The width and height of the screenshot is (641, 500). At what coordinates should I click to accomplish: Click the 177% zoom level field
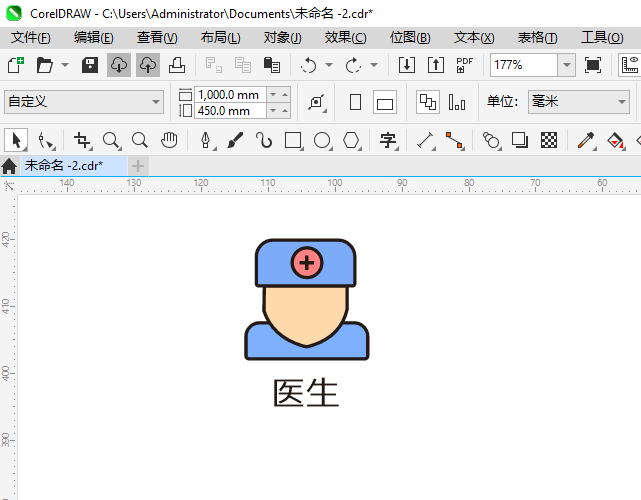[x=524, y=65]
